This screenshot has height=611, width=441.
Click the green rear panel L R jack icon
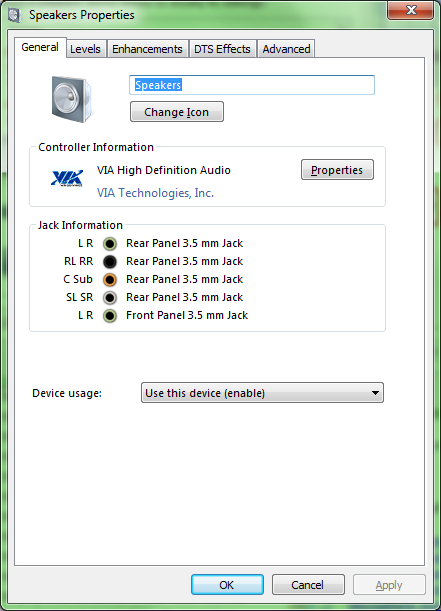coord(110,244)
